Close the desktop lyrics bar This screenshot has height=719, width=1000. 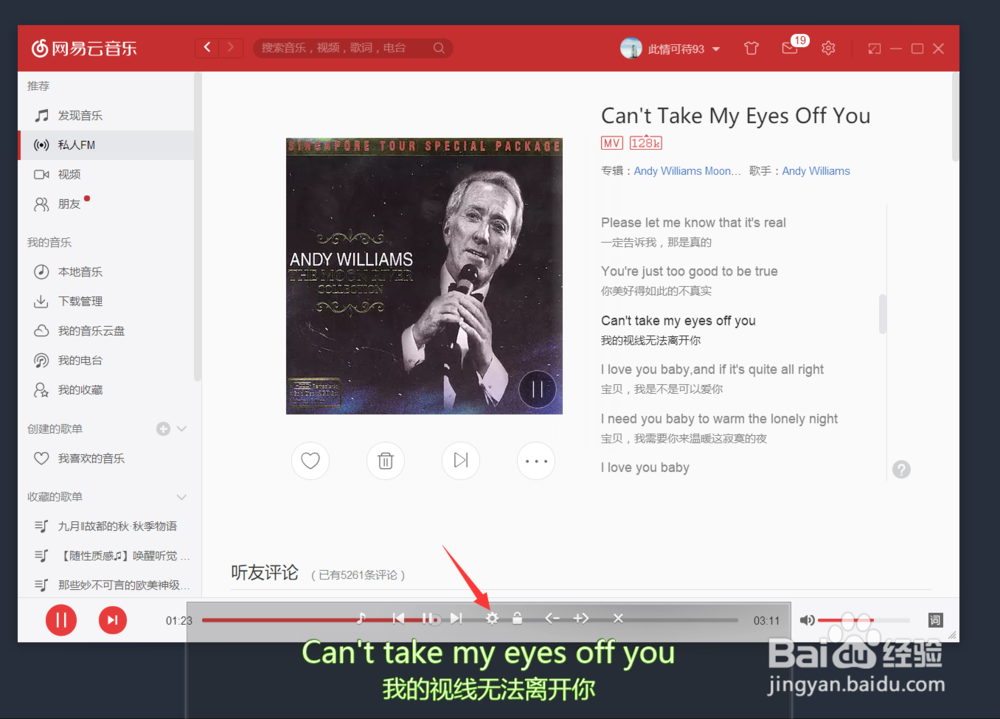click(x=618, y=618)
